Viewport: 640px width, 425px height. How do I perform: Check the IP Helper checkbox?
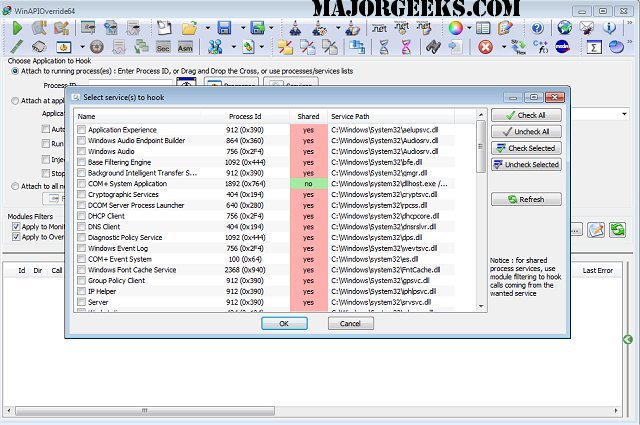[81, 291]
